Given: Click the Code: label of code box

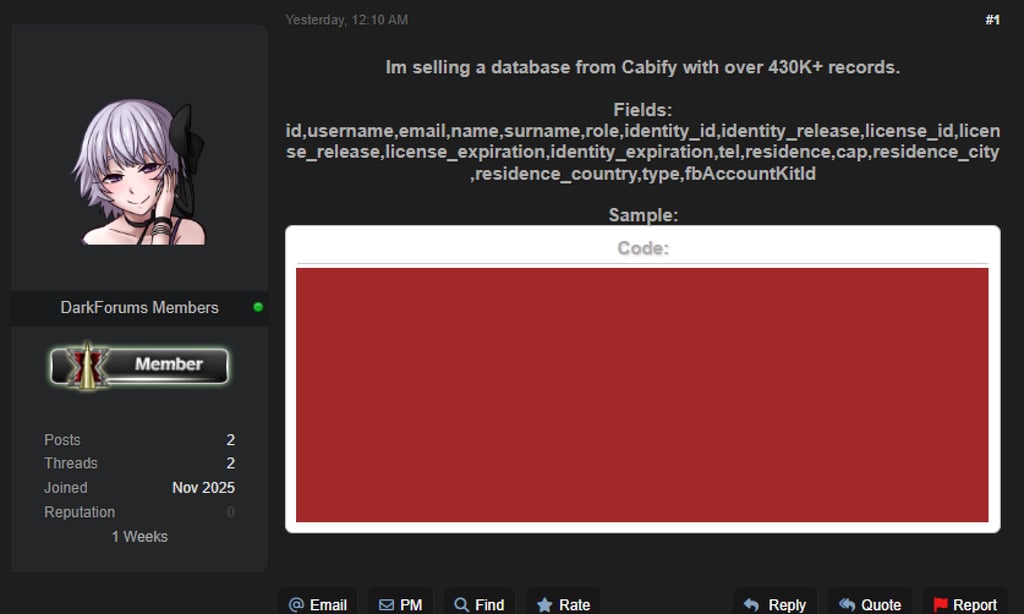Looking at the screenshot, I should [643, 248].
